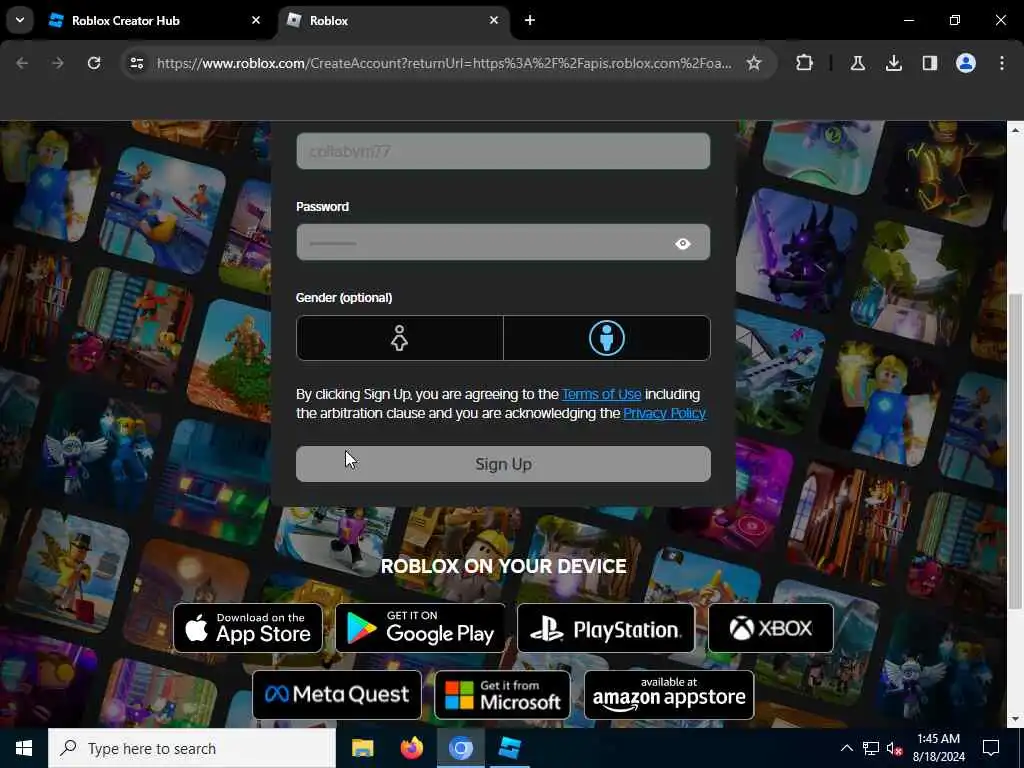The height and width of the screenshot is (768, 1024).
Task: Open the Chrome three-dot menu
Action: [x=1002, y=63]
